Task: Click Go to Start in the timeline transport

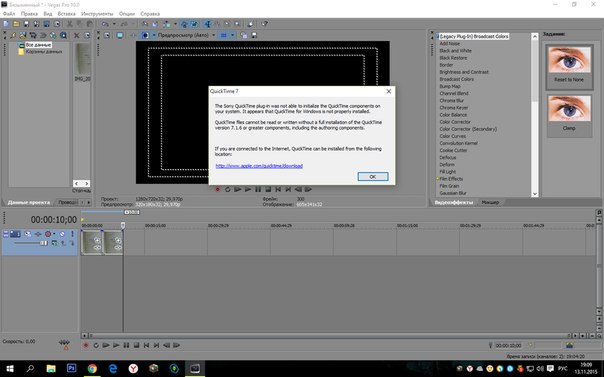Action: click(x=146, y=345)
